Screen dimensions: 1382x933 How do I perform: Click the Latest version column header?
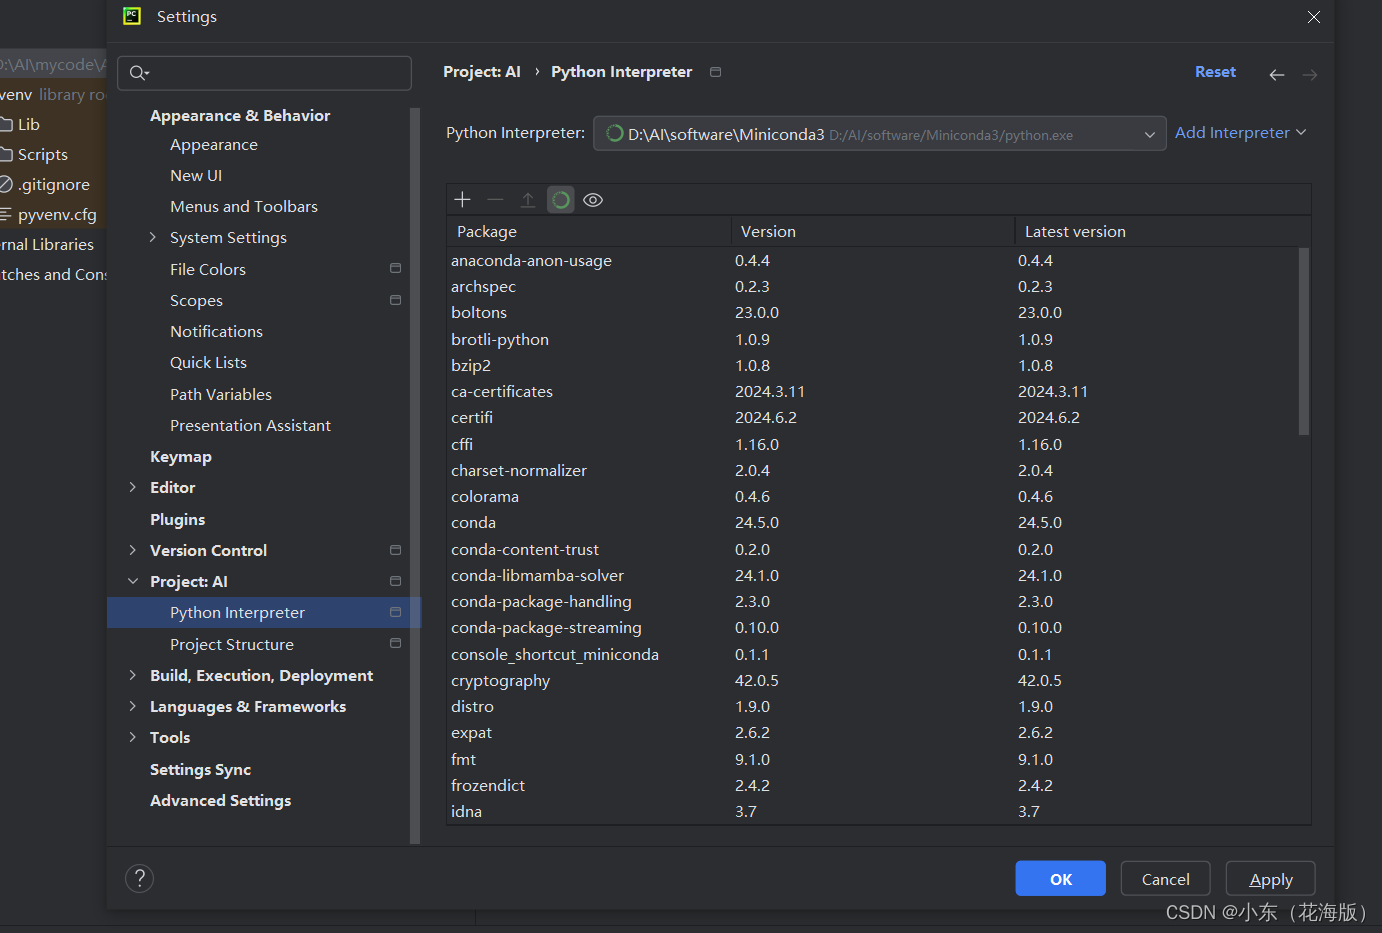tap(1162, 231)
